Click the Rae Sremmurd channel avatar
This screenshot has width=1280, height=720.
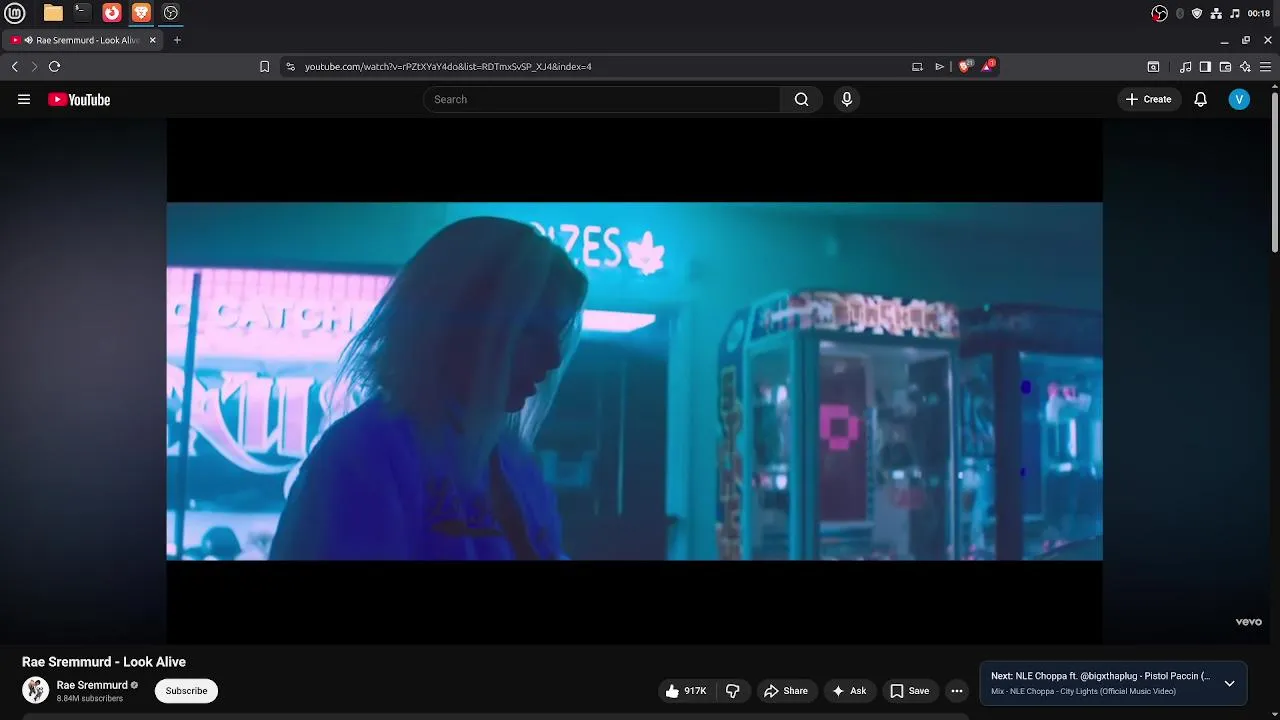pos(36,690)
